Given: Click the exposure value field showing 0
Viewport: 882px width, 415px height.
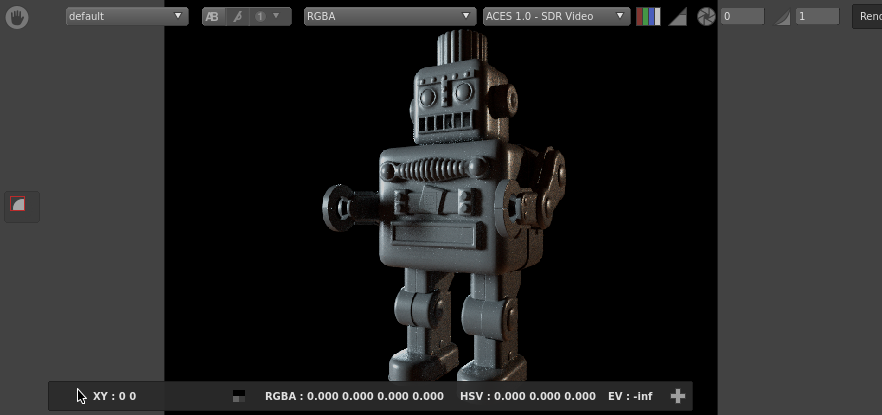Looking at the screenshot, I should coord(742,16).
